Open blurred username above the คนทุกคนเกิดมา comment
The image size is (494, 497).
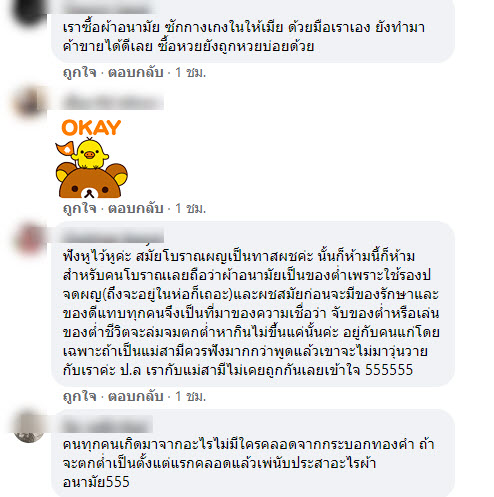click(107, 424)
